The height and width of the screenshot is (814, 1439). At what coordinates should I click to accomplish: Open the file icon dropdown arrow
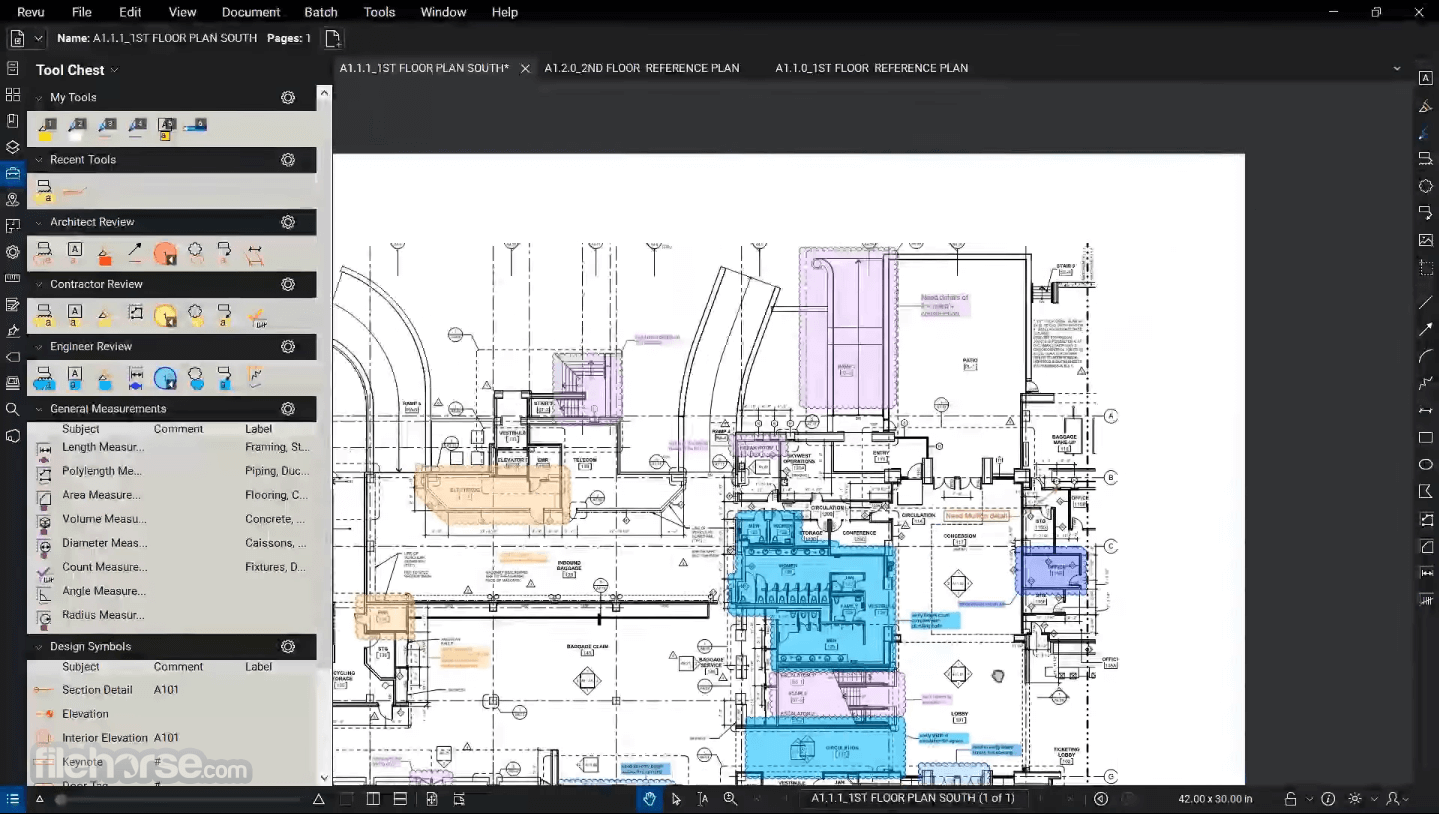38,38
